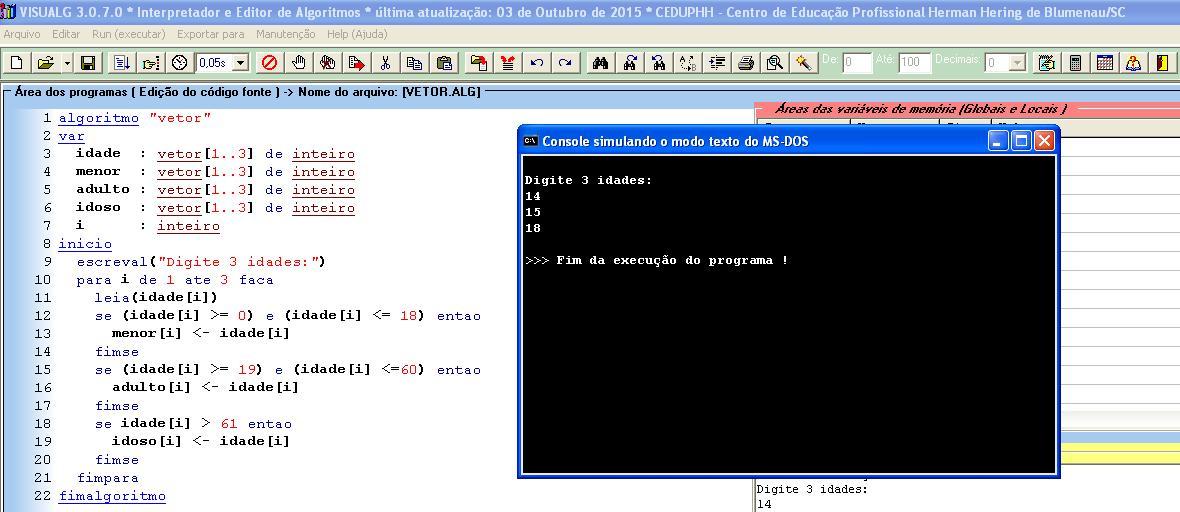The image size is (1180, 512).
Task: Click the list with red arrow icon
Action: tap(356, 63)
